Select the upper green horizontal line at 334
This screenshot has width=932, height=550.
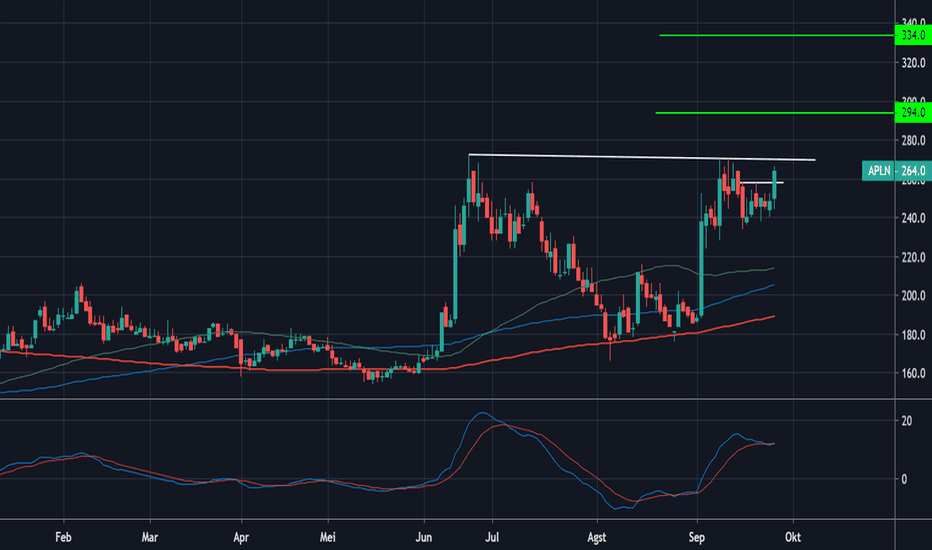pyautogui.click(x=776, y=35)
